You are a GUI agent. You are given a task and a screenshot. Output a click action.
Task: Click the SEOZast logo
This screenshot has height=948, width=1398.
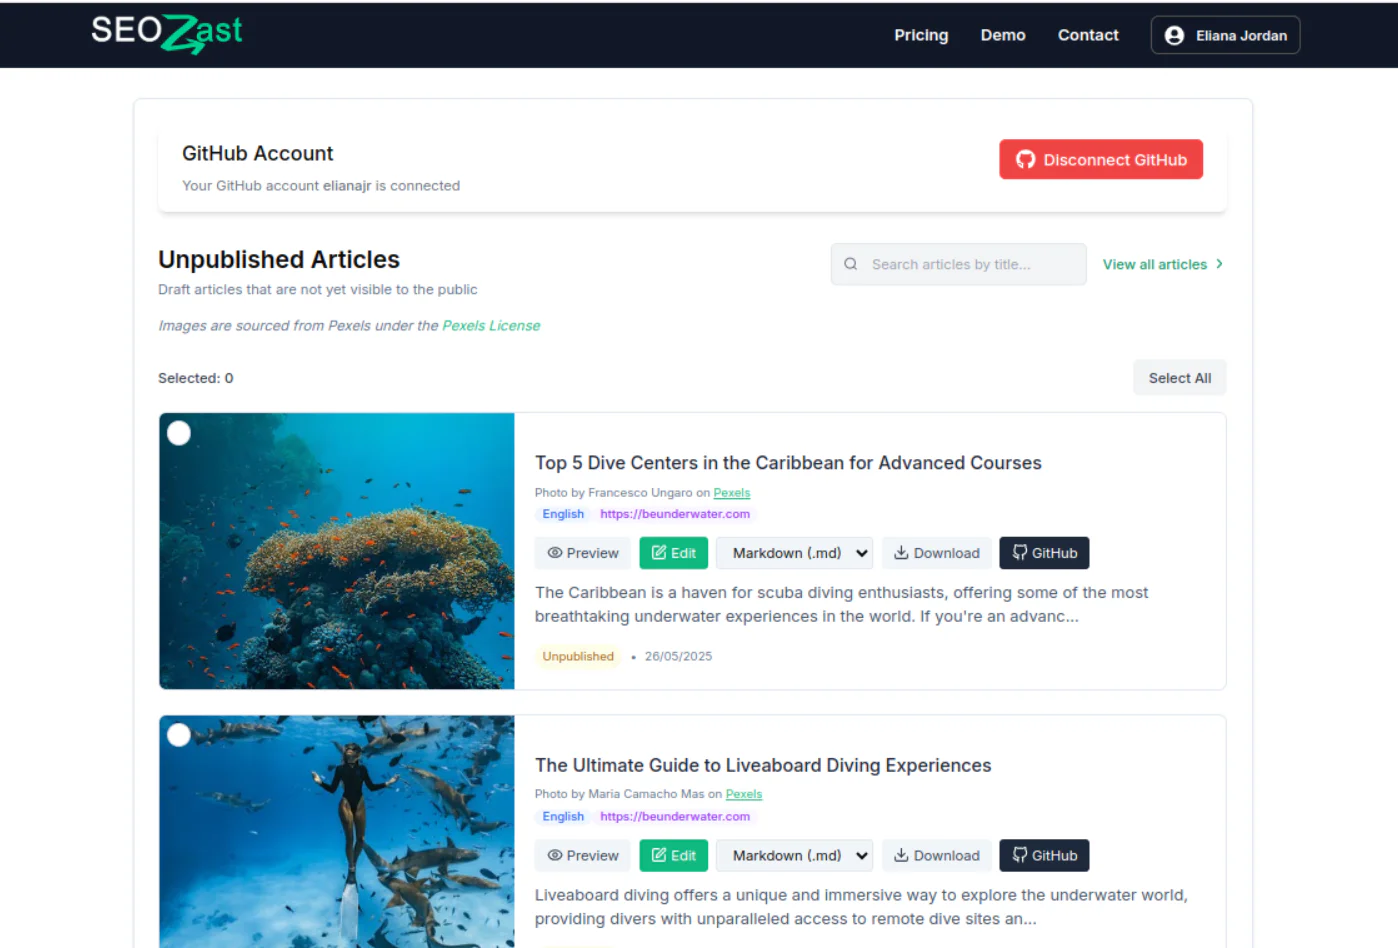tap(166, 33)
